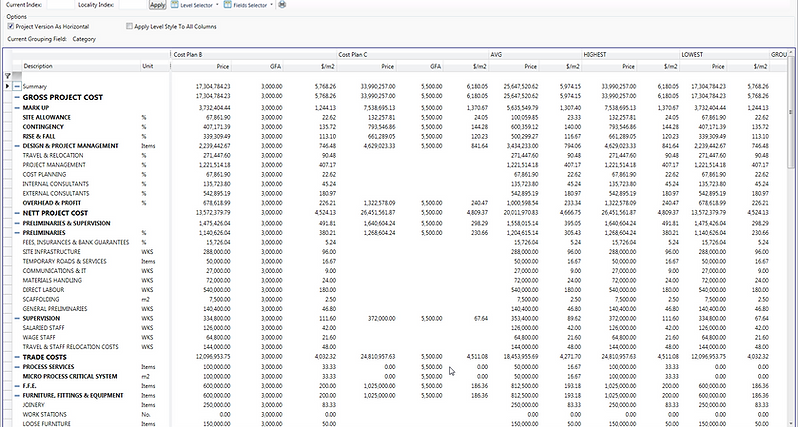Collapse the PROCESS SERVICES group
This screenshot has width=798, height=427.
(x=17, y=367)
